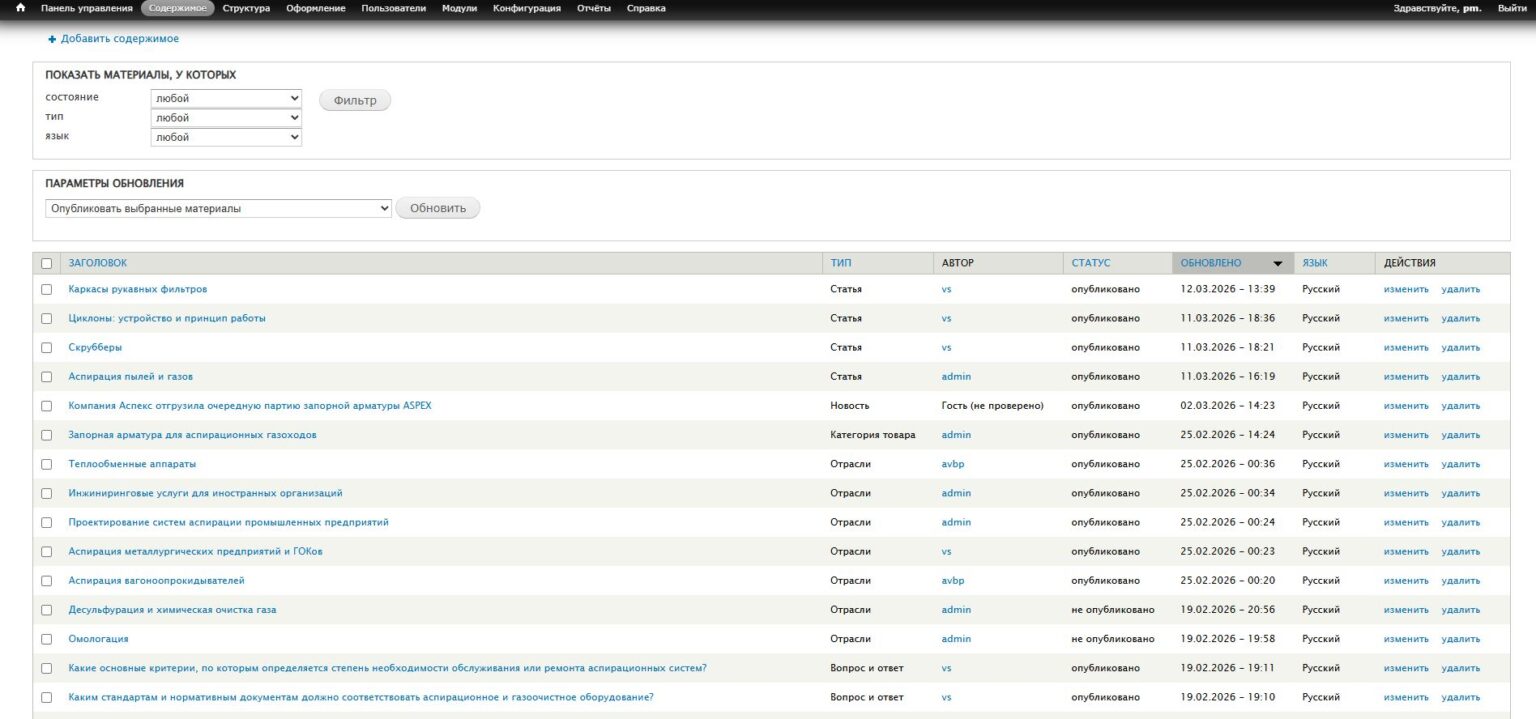Click изменить for Каркасы рукавных фильтров
Image resolution: width=1536 pixels, height=719 pixels.
pos(1406,289)
